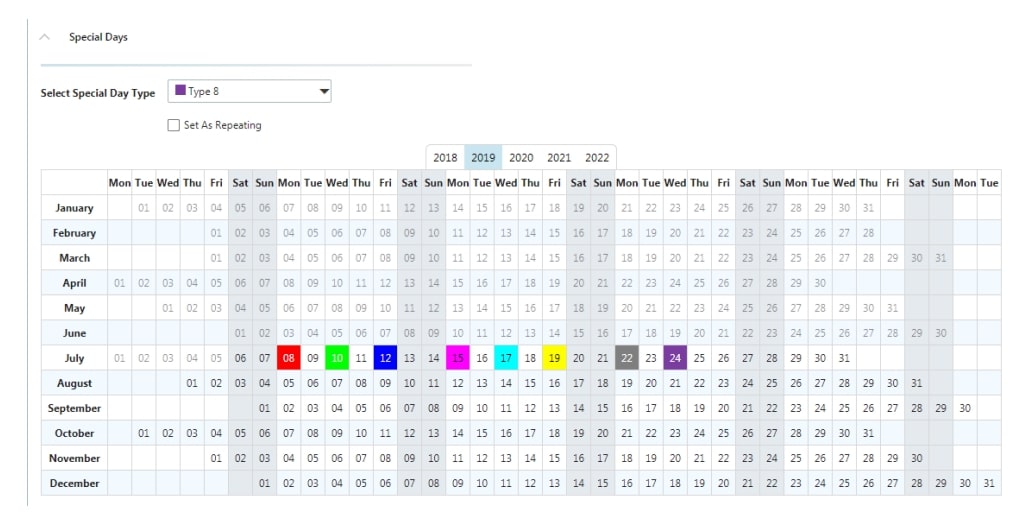Select the purple July 24 day
This screenshot has width=1030, height=525.
pyautogui.click(x=675, y=358)
